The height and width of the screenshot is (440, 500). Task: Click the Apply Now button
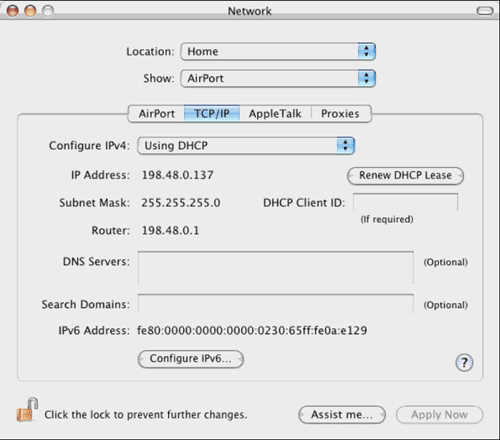(439, 415)
